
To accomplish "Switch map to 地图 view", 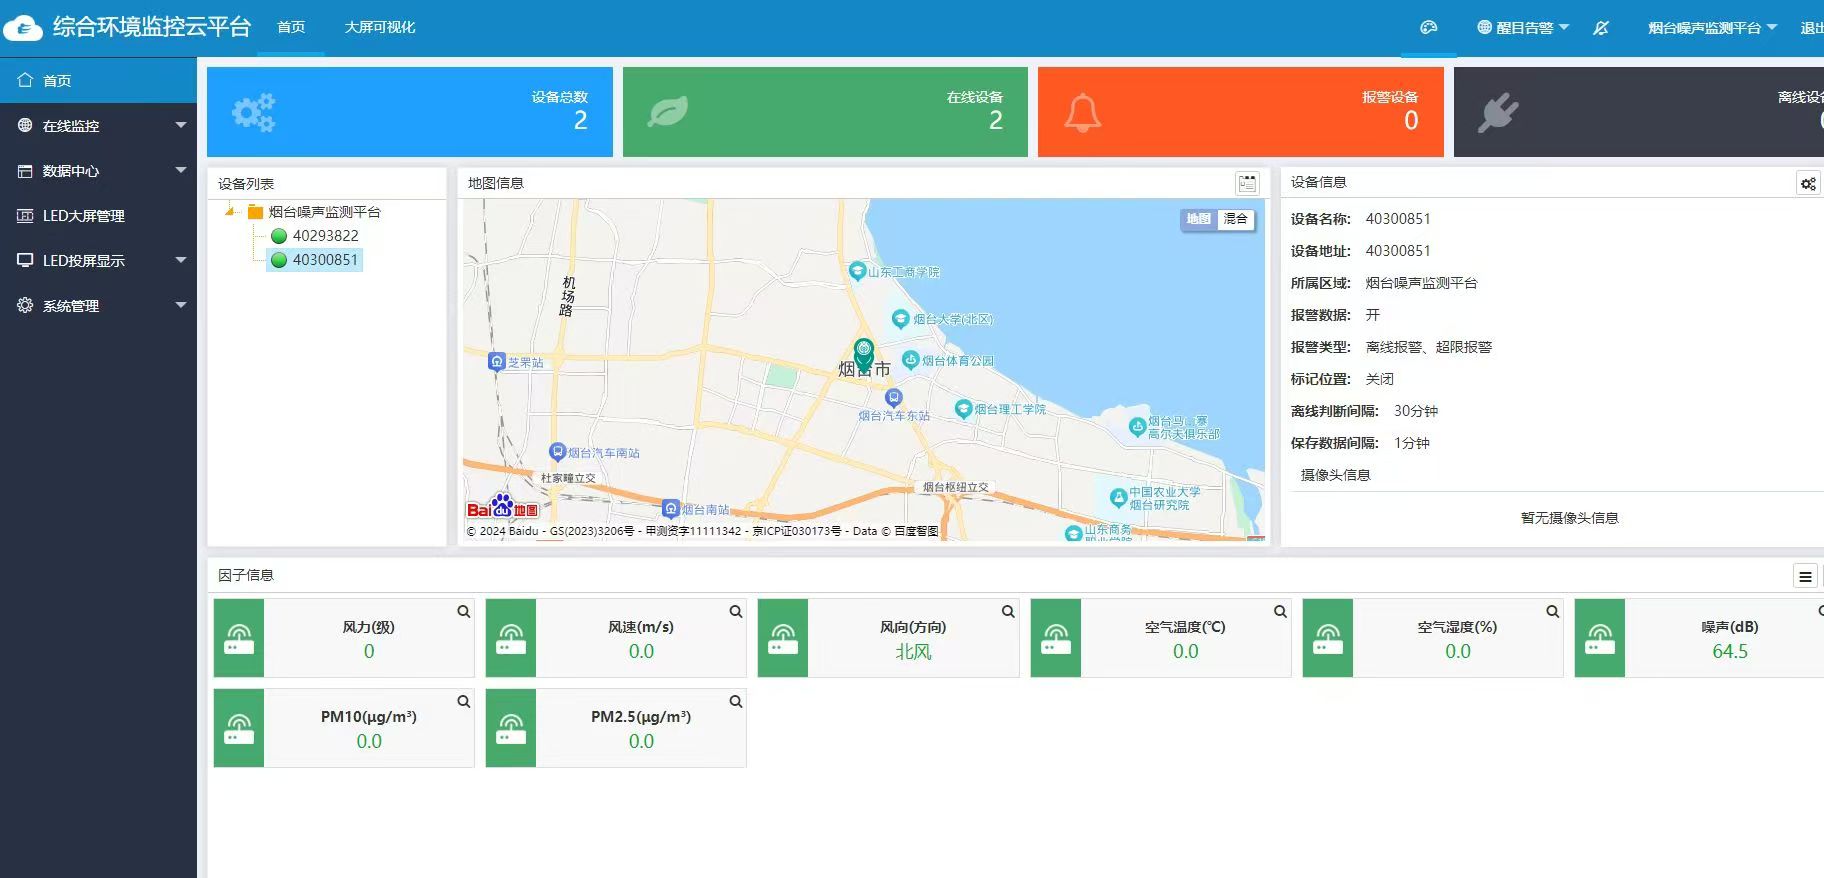I will click(1198, 219).
